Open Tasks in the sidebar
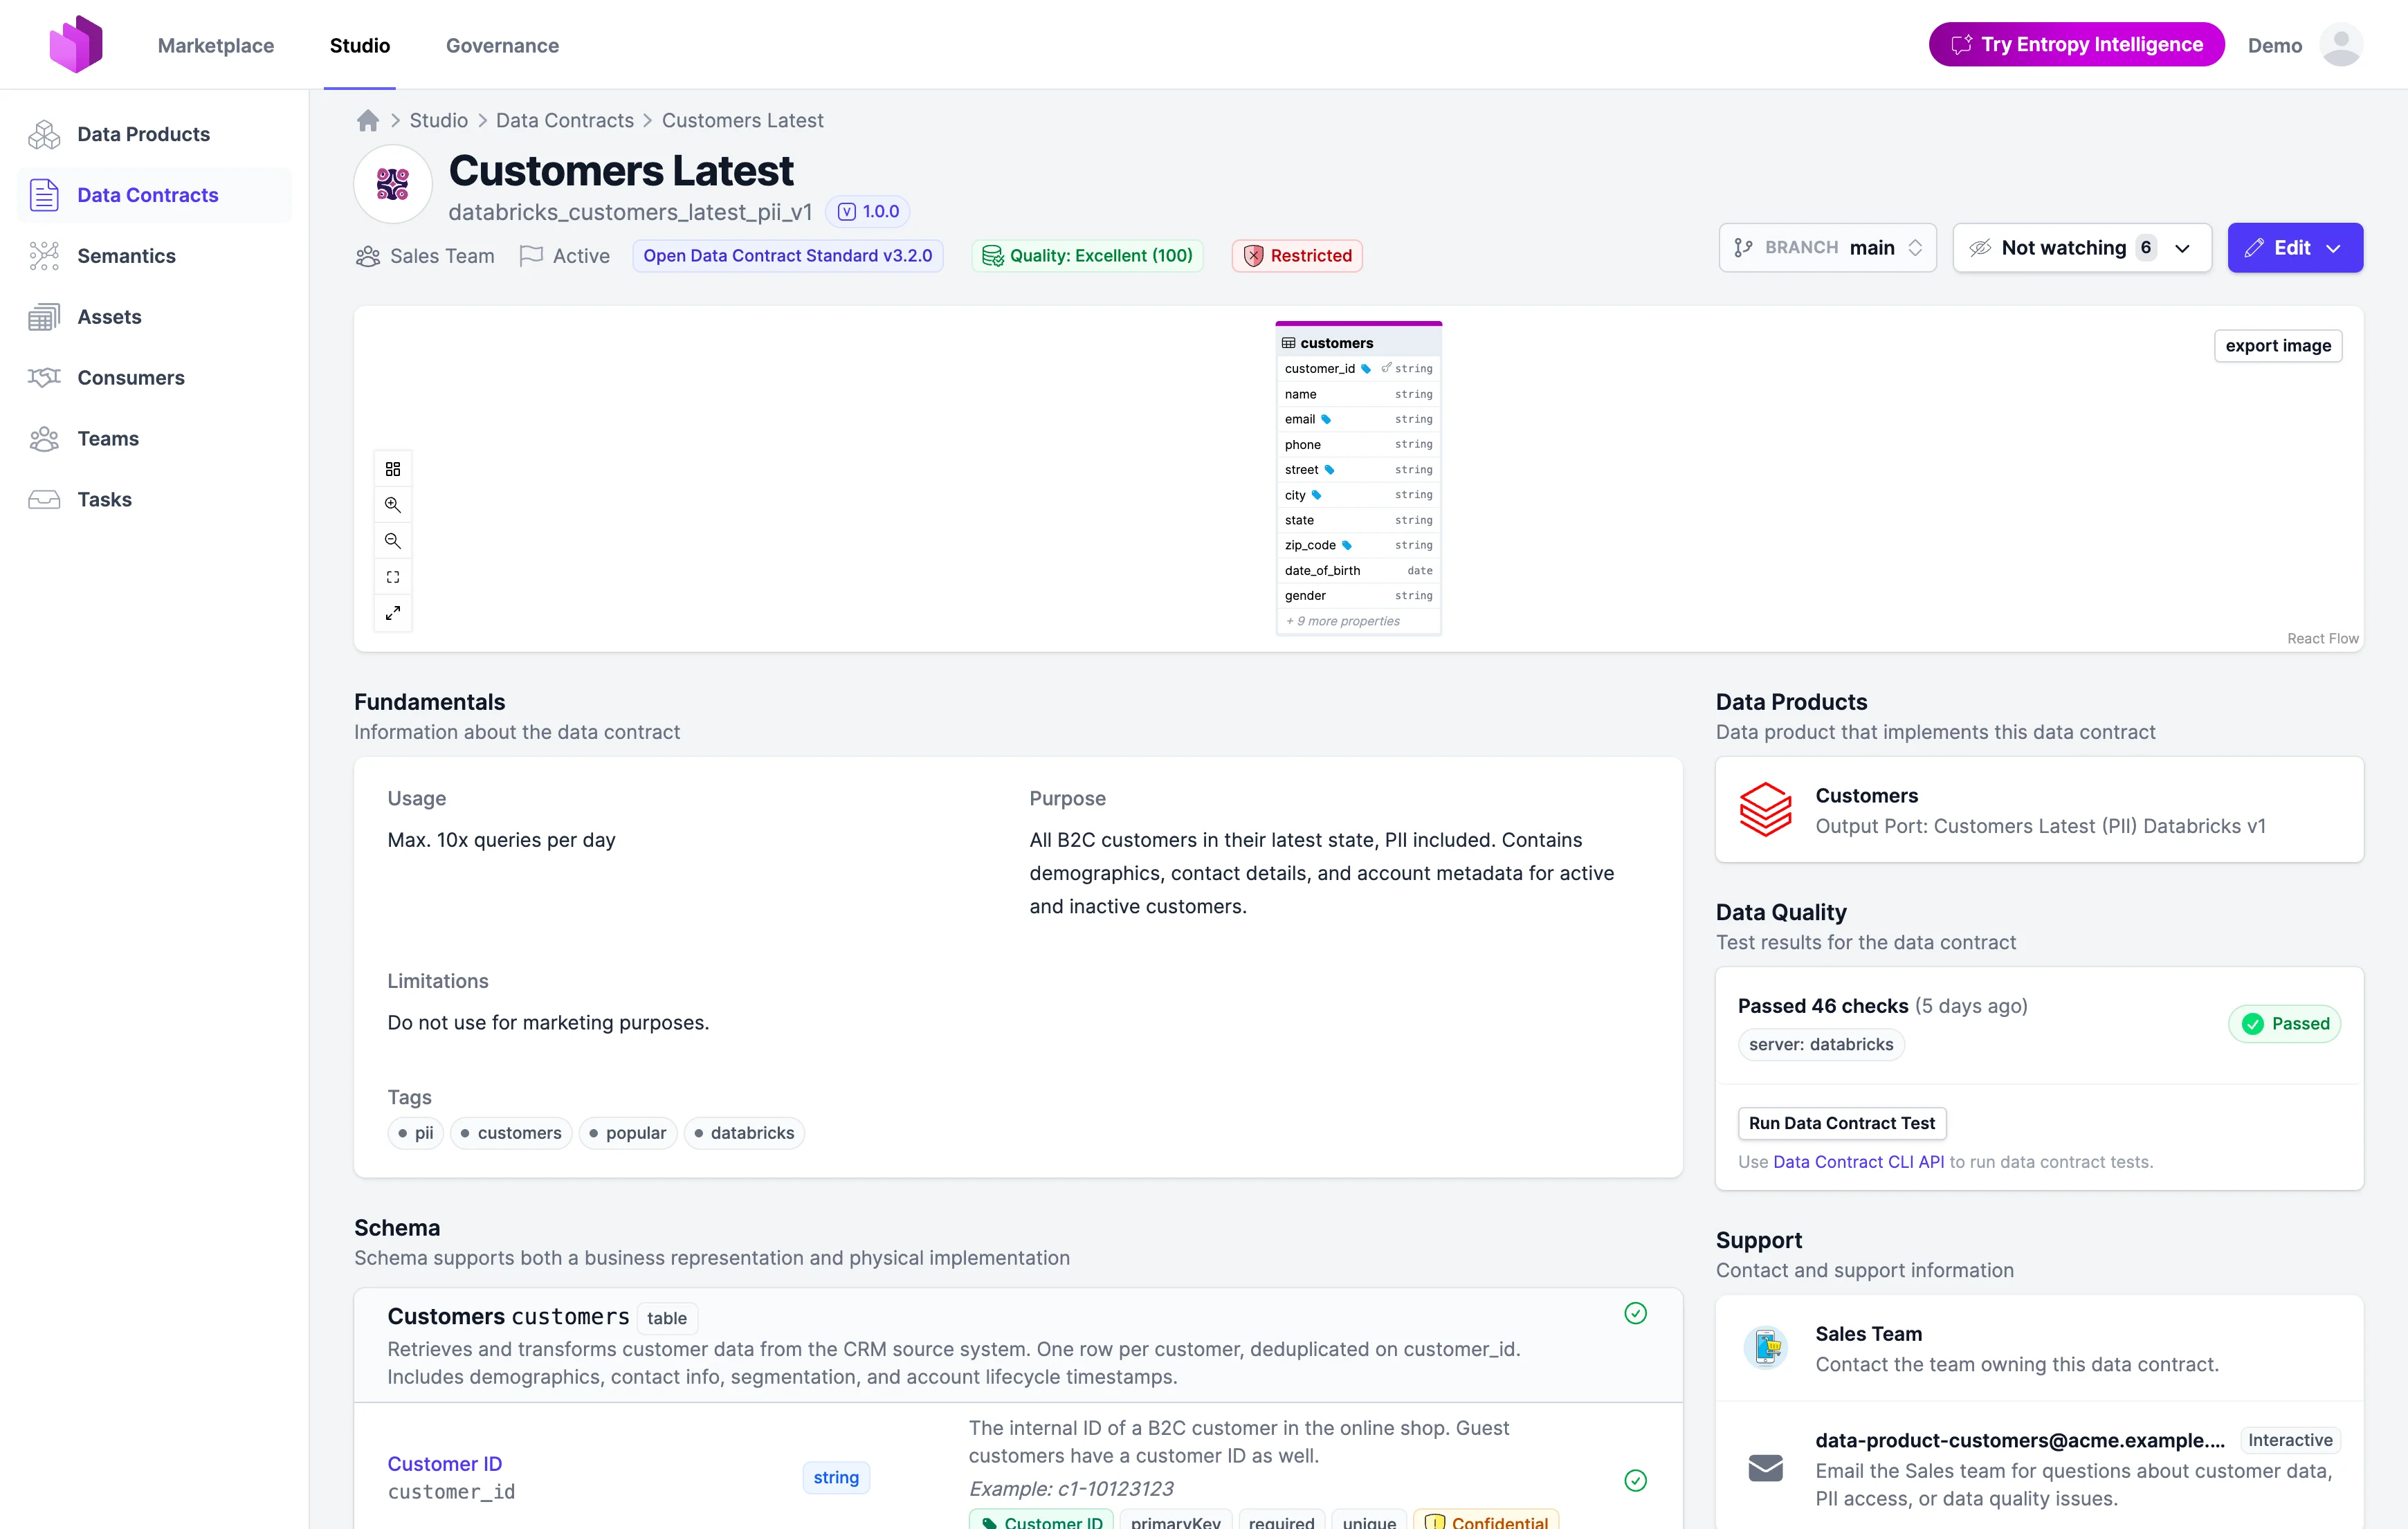The image size is (2408, 1529). [155, 500]
